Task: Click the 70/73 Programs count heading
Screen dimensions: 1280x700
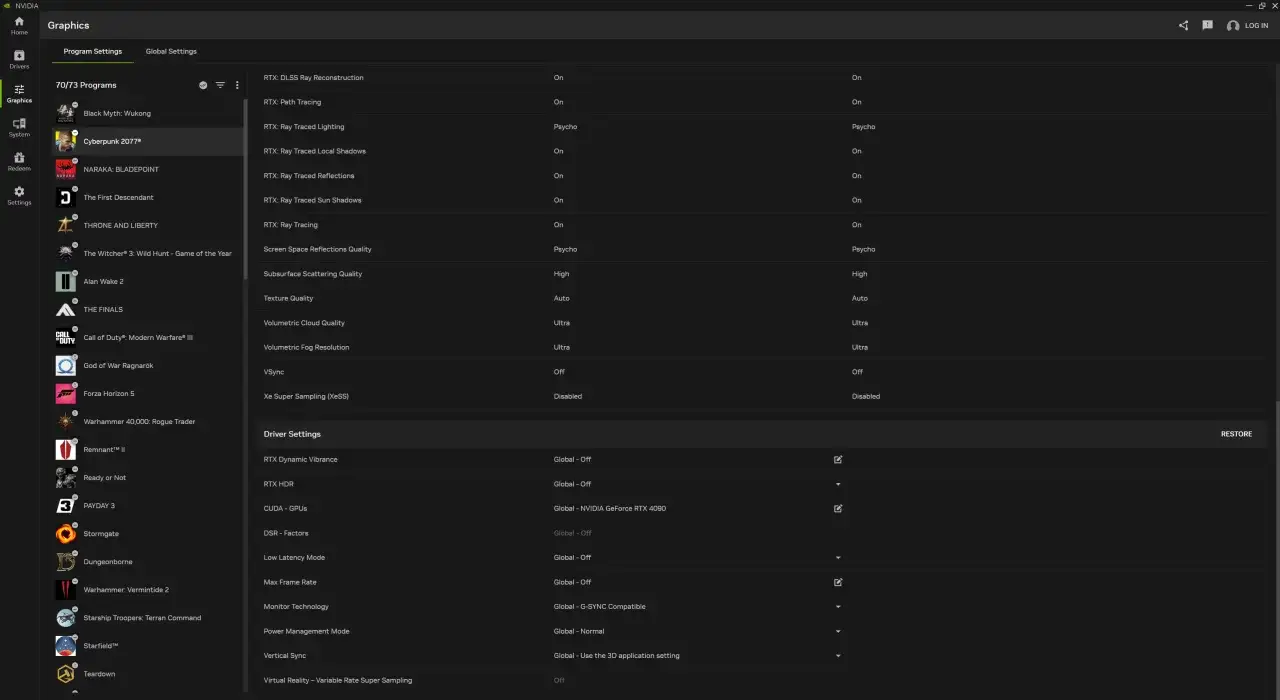Action: [86, 85]
